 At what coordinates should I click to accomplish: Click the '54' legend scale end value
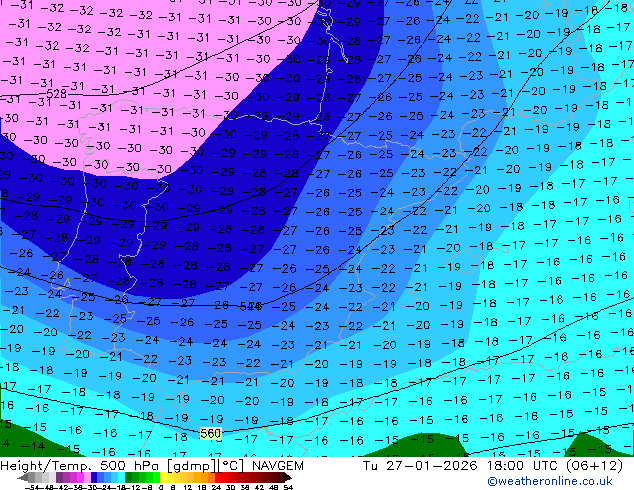point(288,487)
